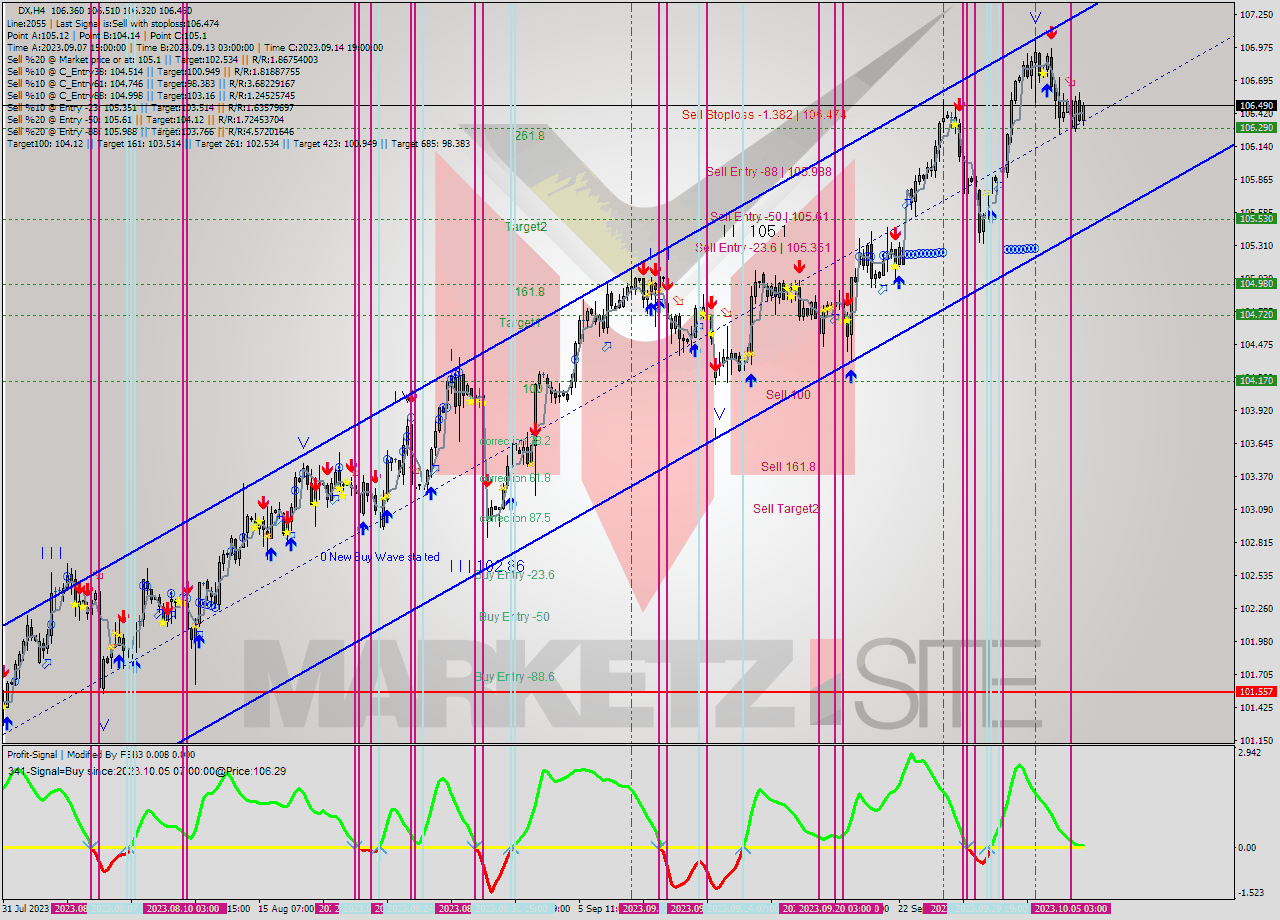Click the | | | 102.86 wave label
The width and height of the screenshot is (1280, 920).
(487, 566)
